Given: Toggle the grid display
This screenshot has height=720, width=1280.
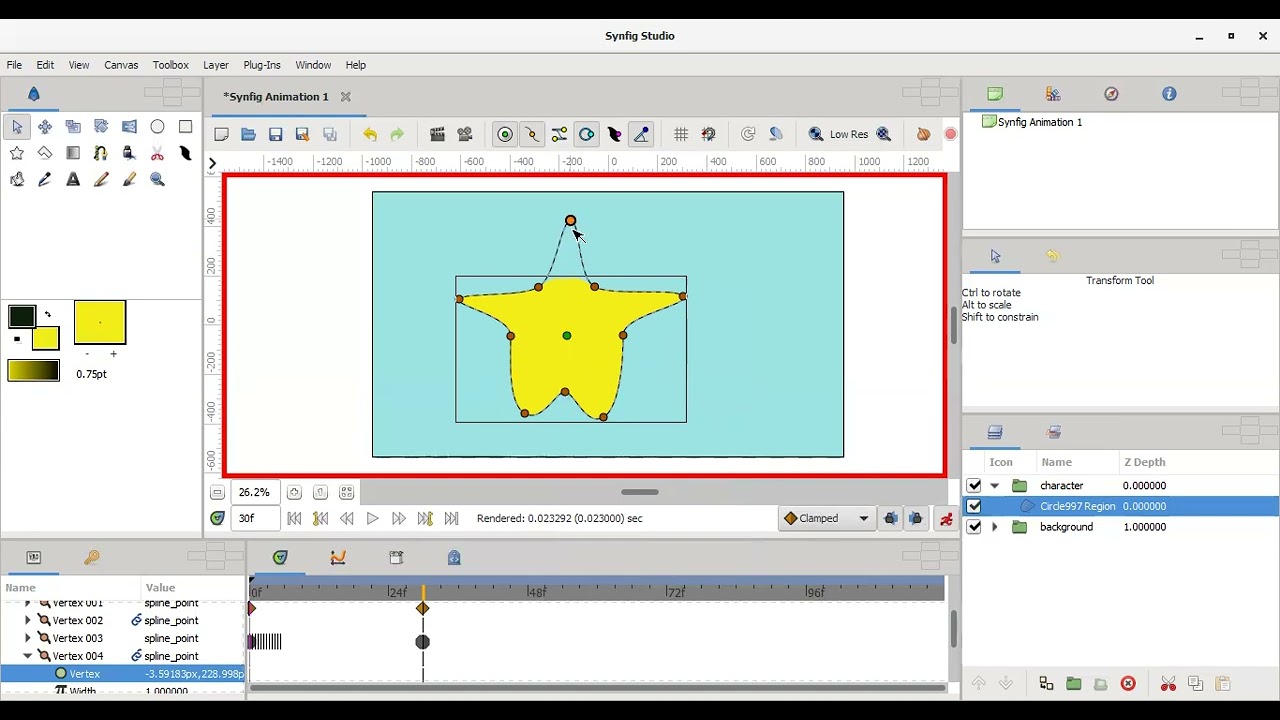Looking at the screenshot, I should click(x=681, y=134).
